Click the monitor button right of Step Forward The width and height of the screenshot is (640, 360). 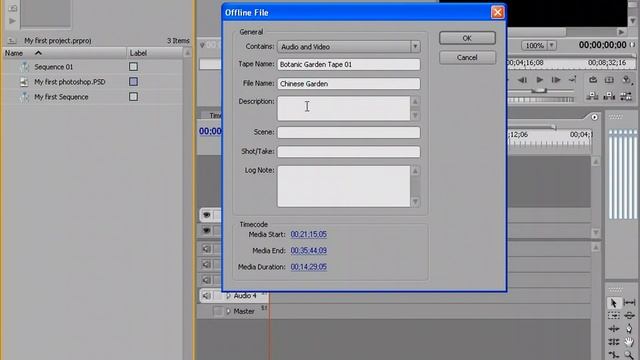point(572,80)
